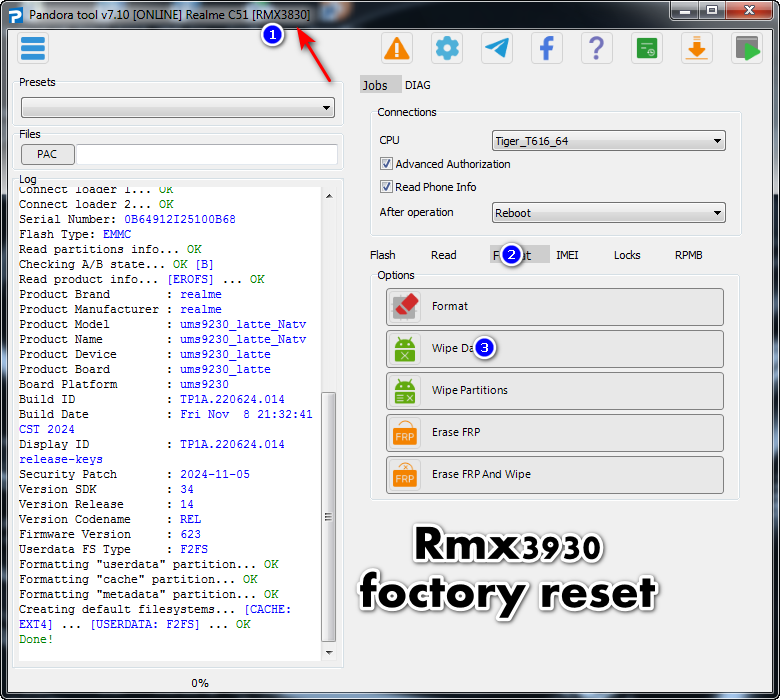Select the RPMB tab
Image resolution: width=780 pixels, height=700 pixels.
[x=688, y=255]
